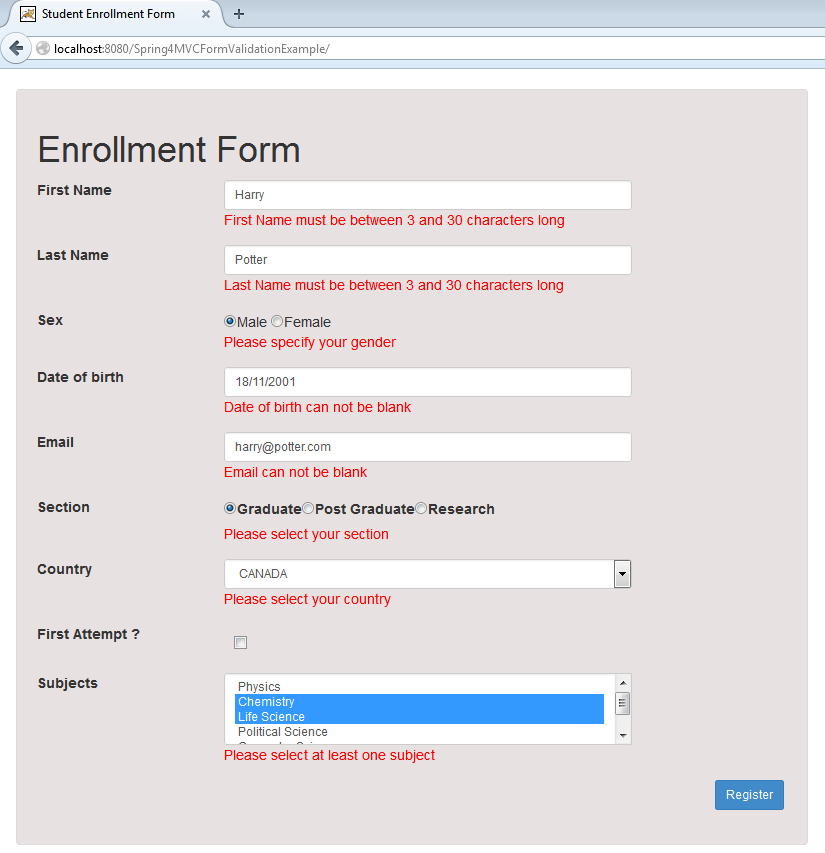Select Physics in the Subjects list
Viewport: 825px width, 853px height.
coord(259,687)
